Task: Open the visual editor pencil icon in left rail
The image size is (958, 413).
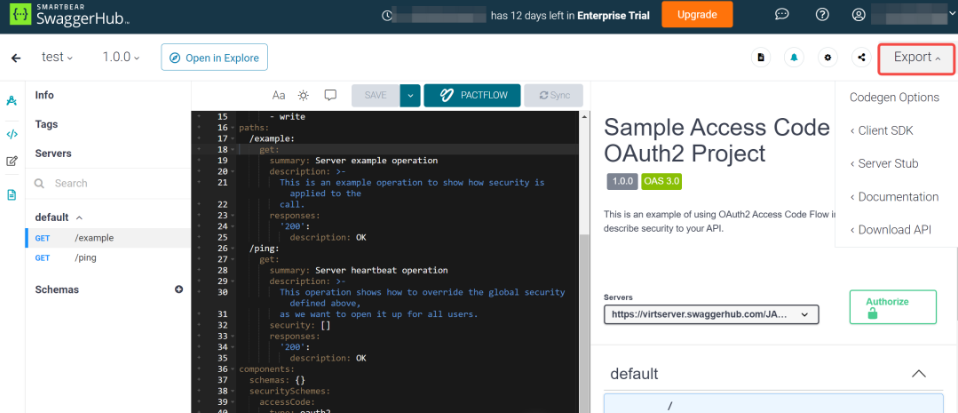Action: (12, 162)
